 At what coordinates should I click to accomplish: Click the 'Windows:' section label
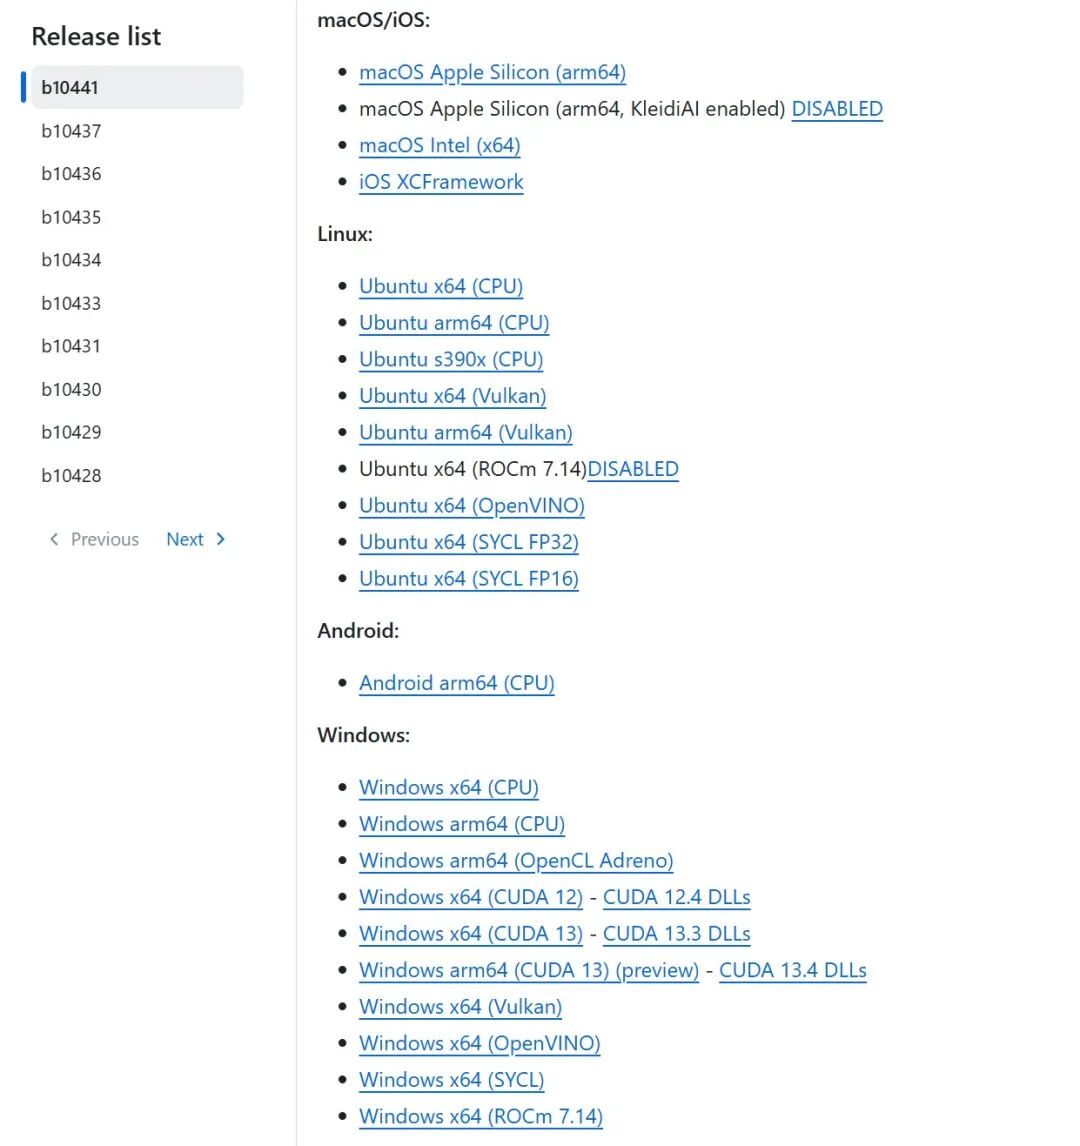(x=363, y=735)
